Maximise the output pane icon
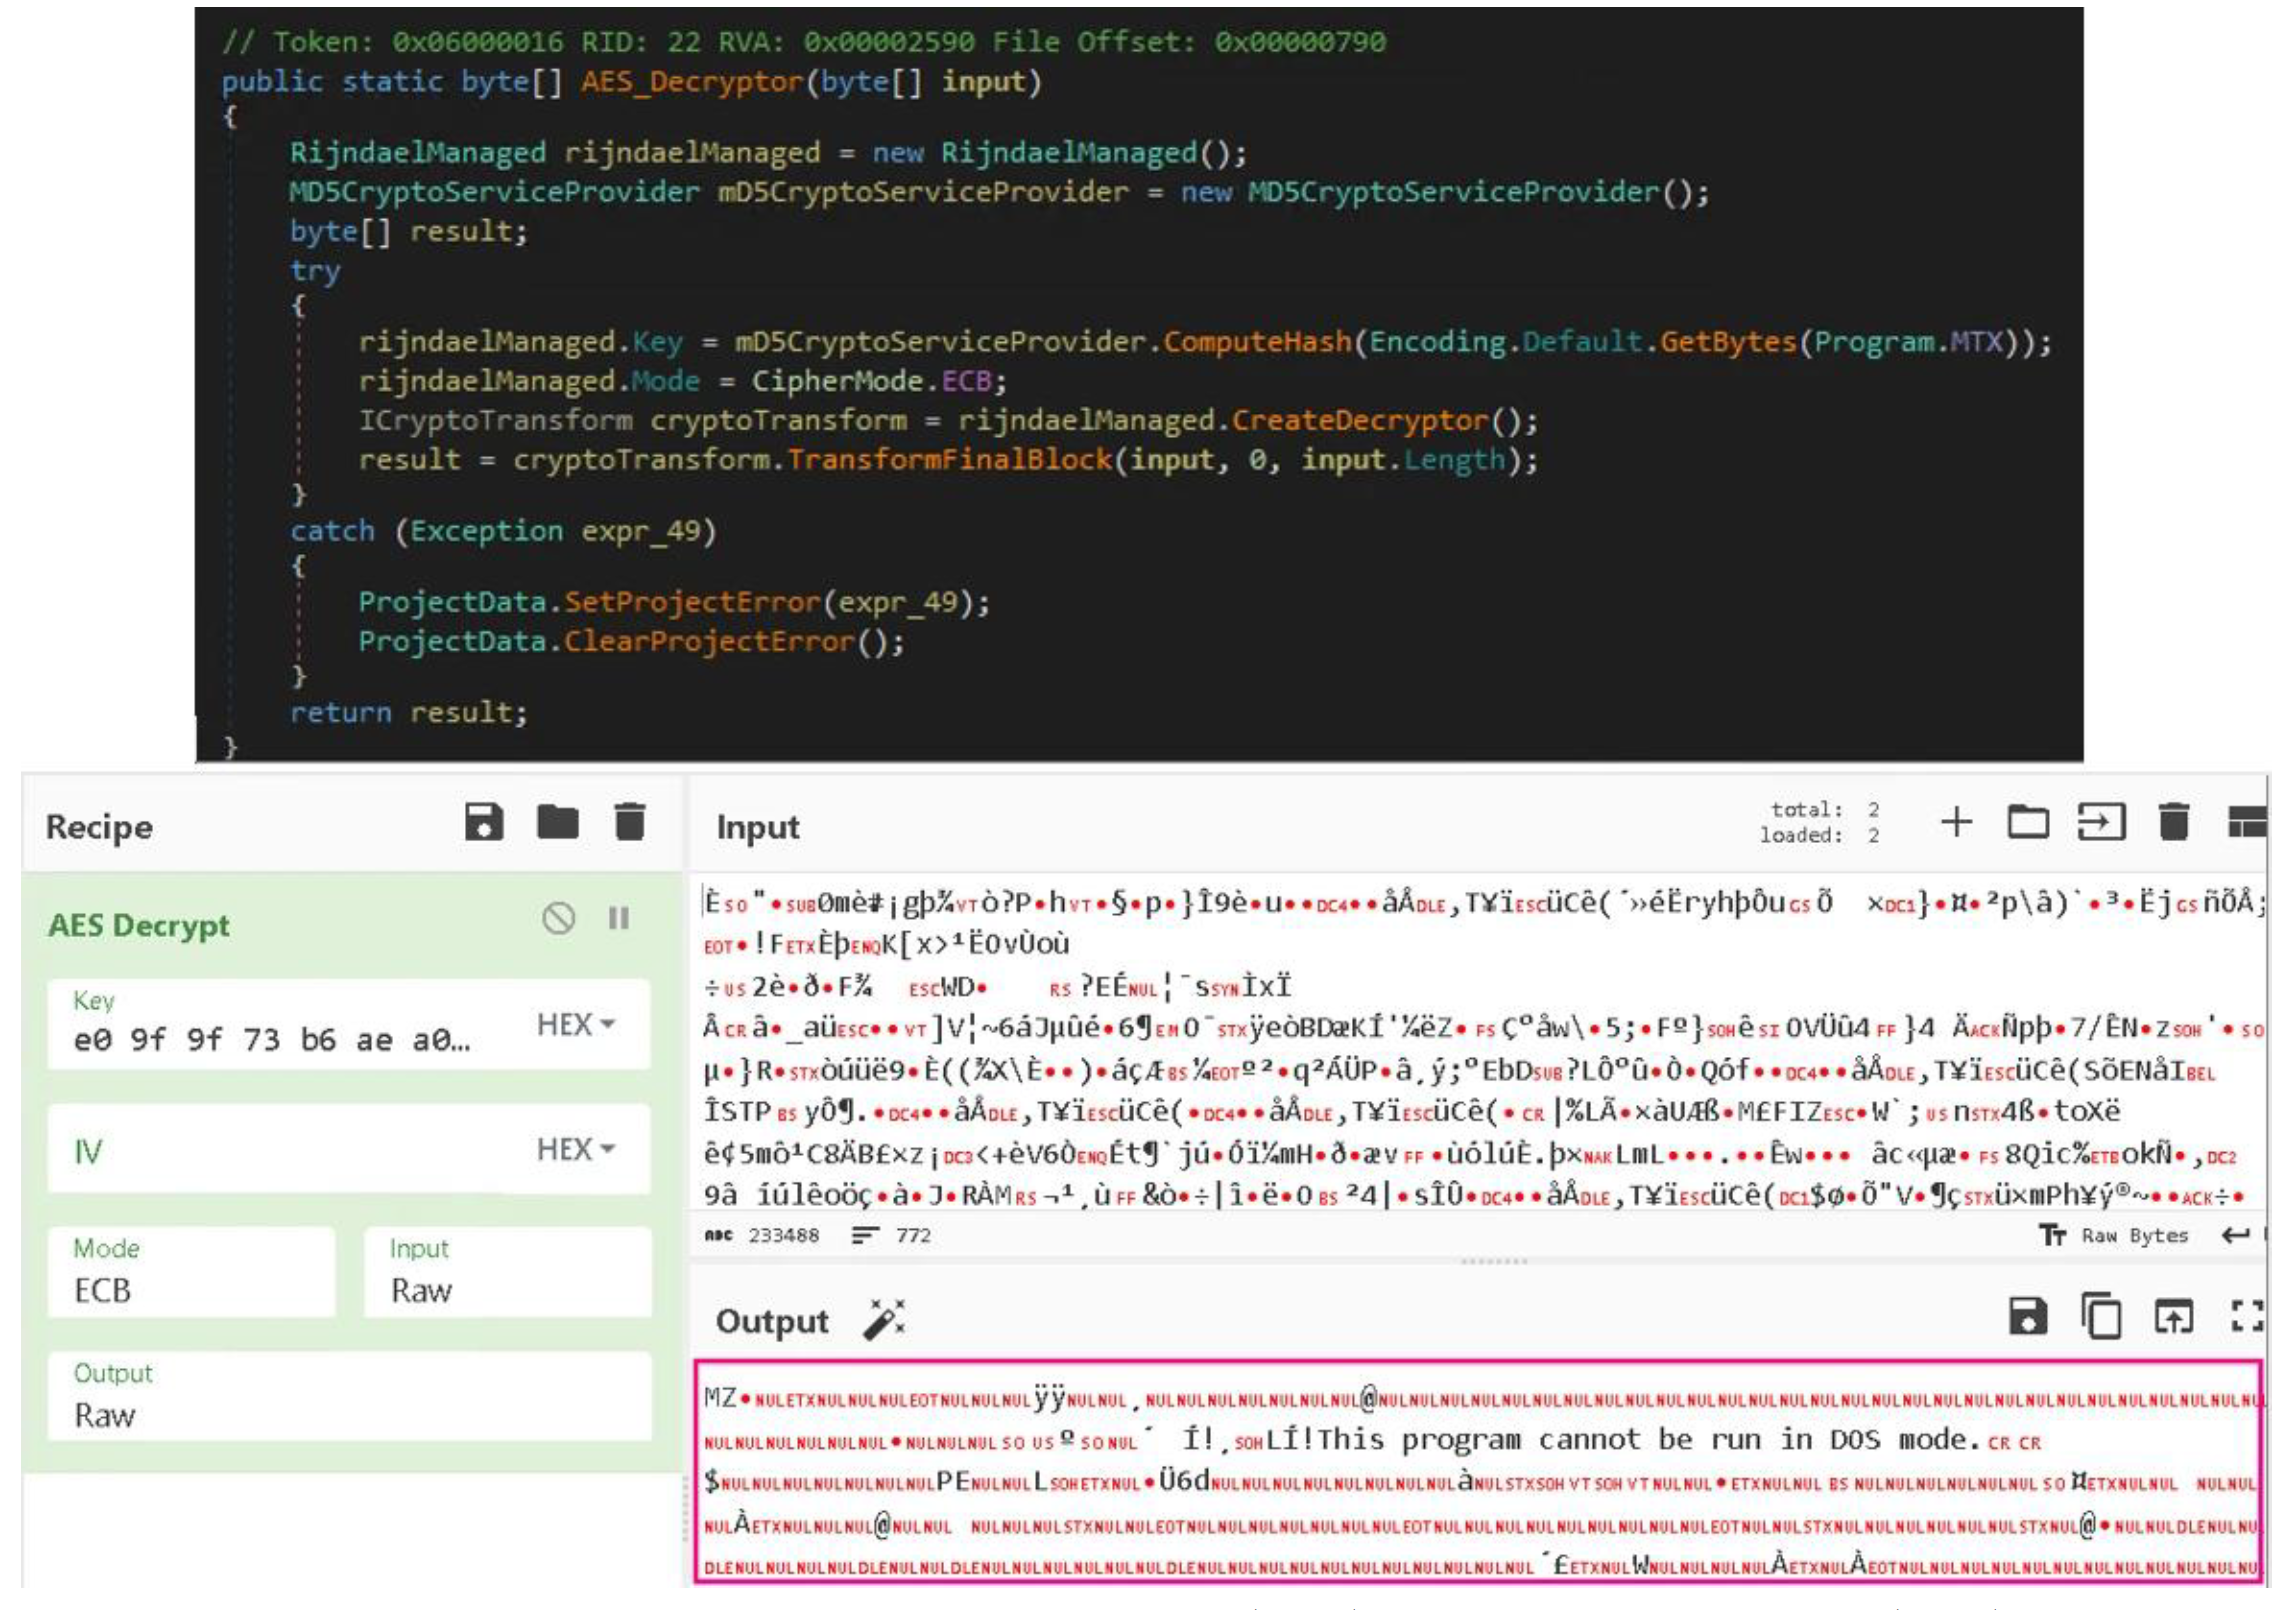 (x=2246, y=1317)
